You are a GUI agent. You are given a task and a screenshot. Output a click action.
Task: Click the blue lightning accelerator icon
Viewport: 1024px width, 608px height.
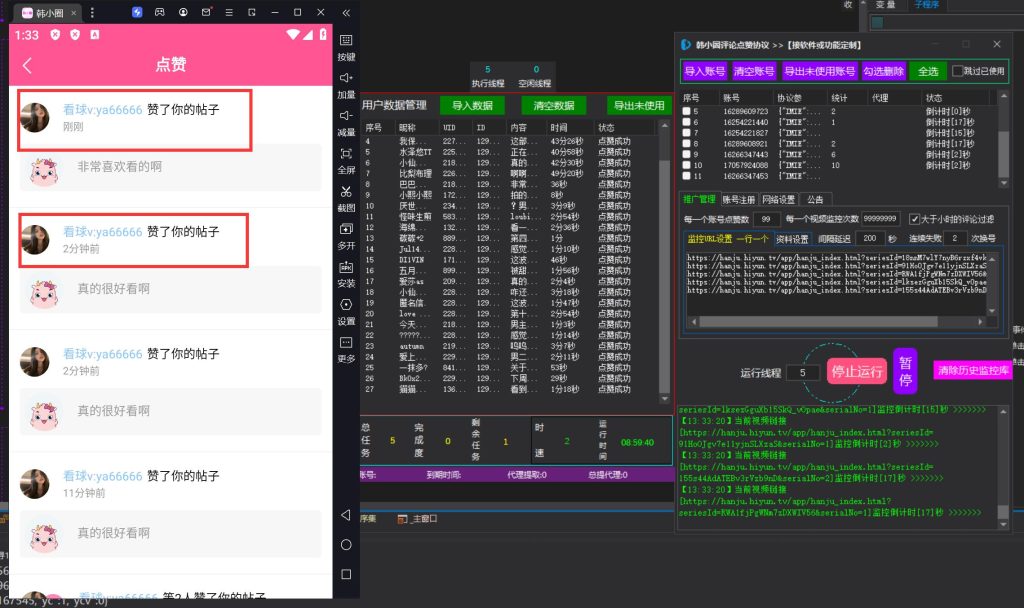tap(137, 12)
